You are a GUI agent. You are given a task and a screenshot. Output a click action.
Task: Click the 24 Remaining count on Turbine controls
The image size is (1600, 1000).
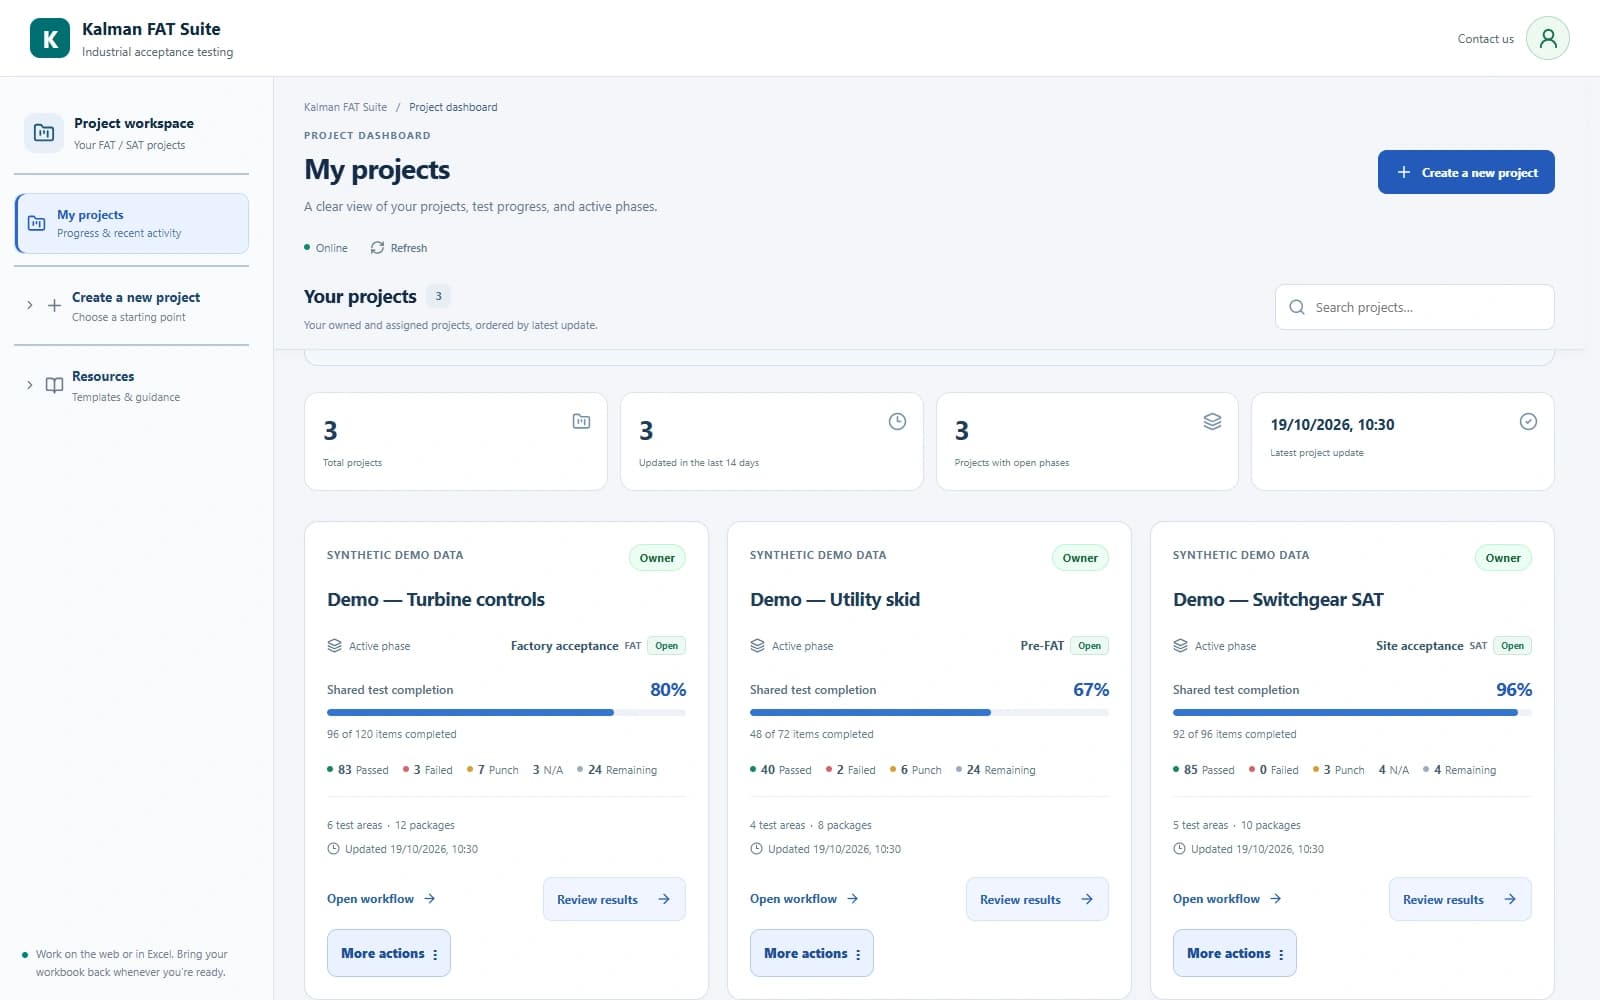(x=618, y=770)
